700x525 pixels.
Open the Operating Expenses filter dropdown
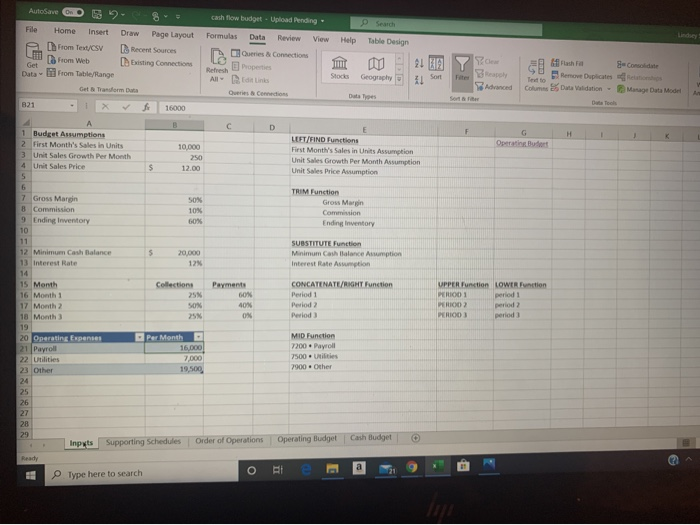139,337
